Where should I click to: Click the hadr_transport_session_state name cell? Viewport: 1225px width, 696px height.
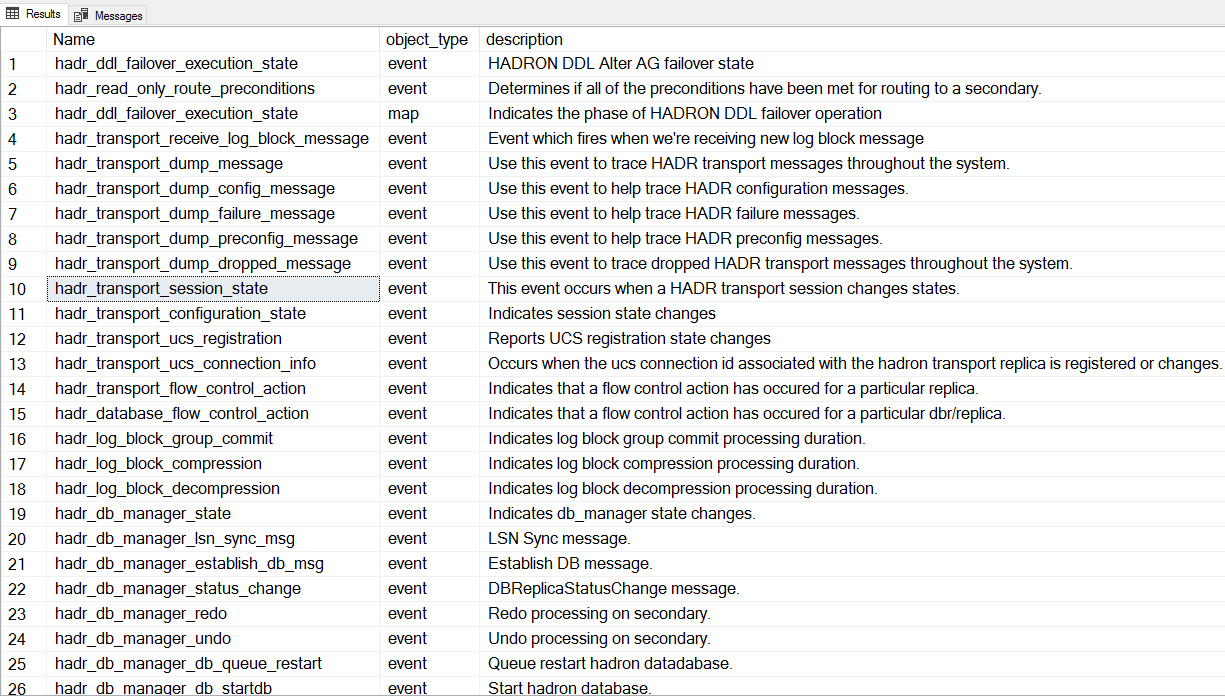tap(162, 289)
